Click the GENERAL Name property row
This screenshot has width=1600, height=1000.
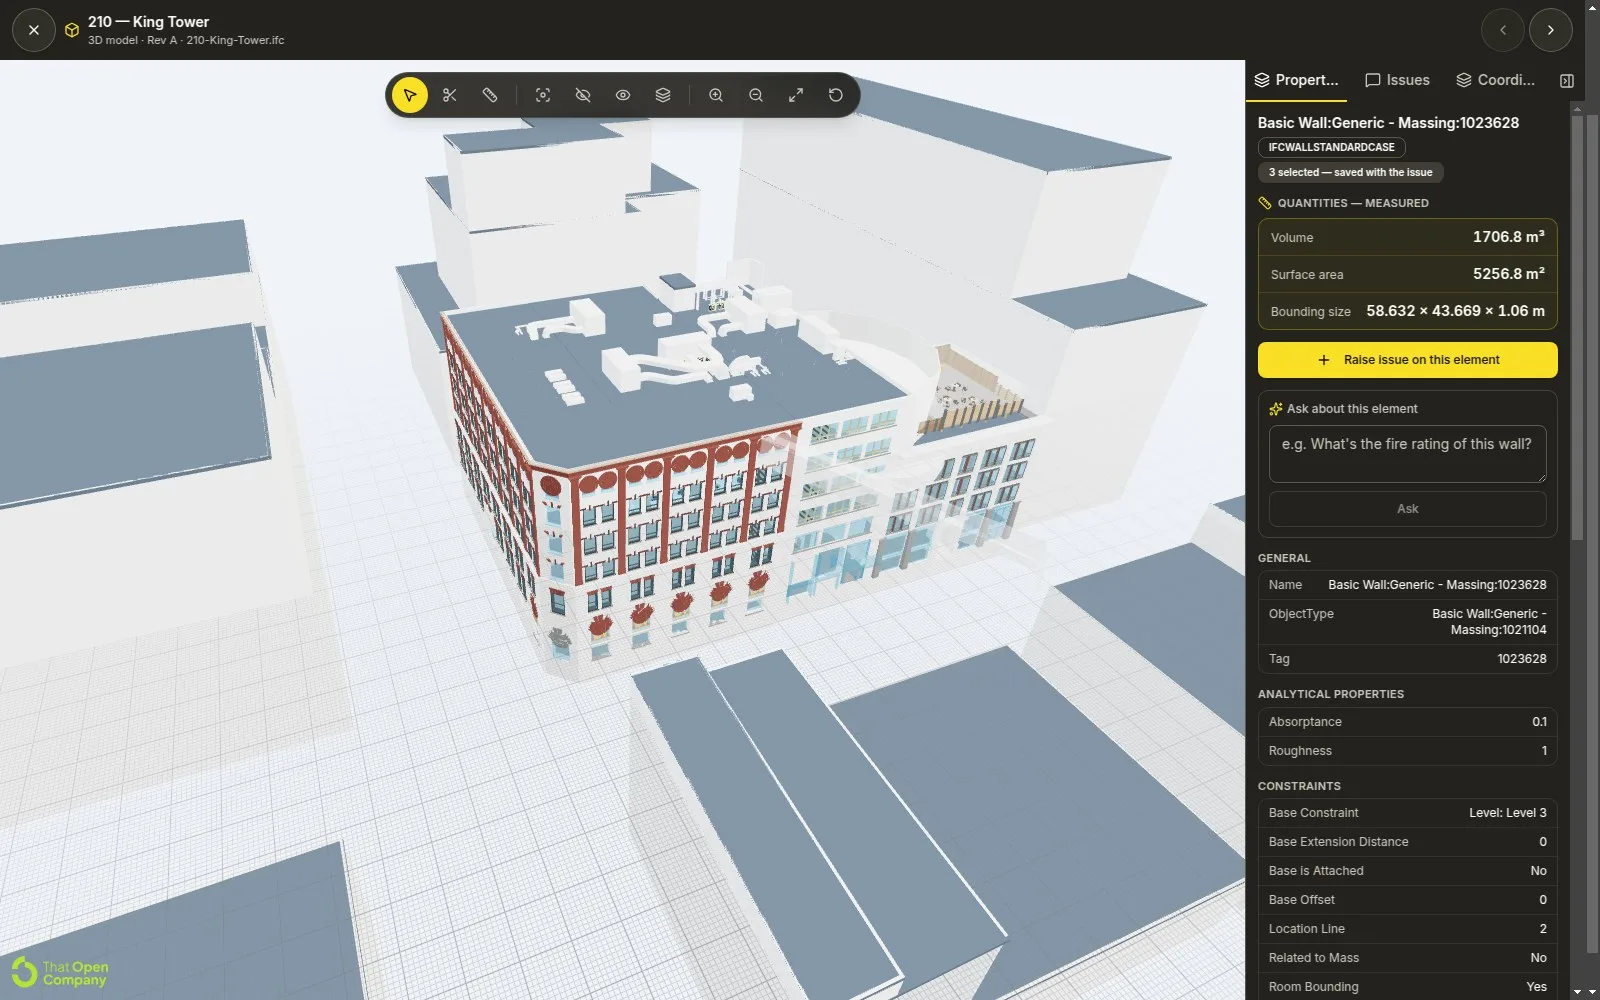(1407, 585)
